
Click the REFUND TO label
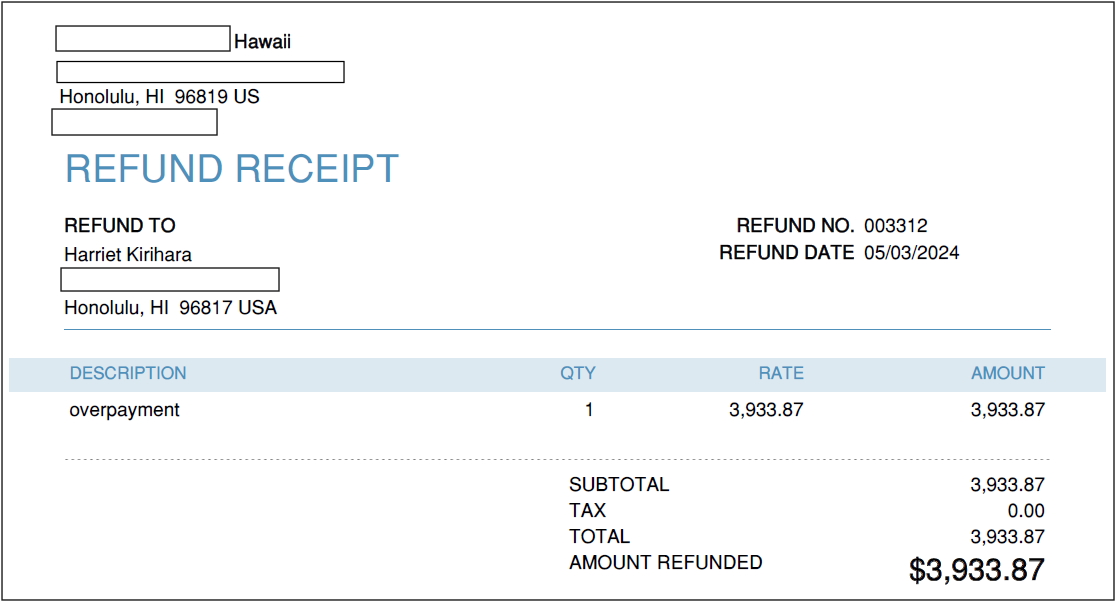click(120, 226)
